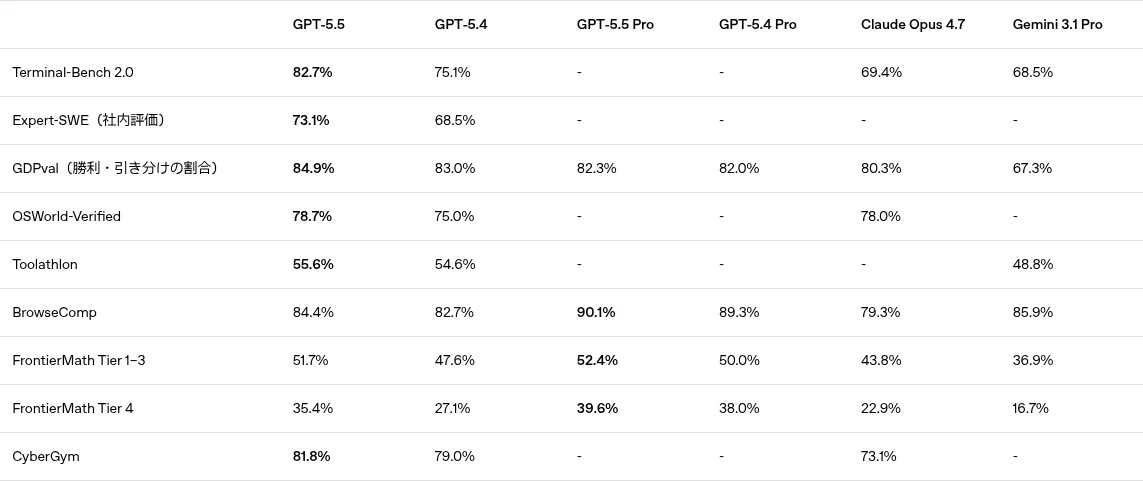Select the 78.0% OSWorld-Verified Claude score
Screen dimensions: 1143x481
881,216
